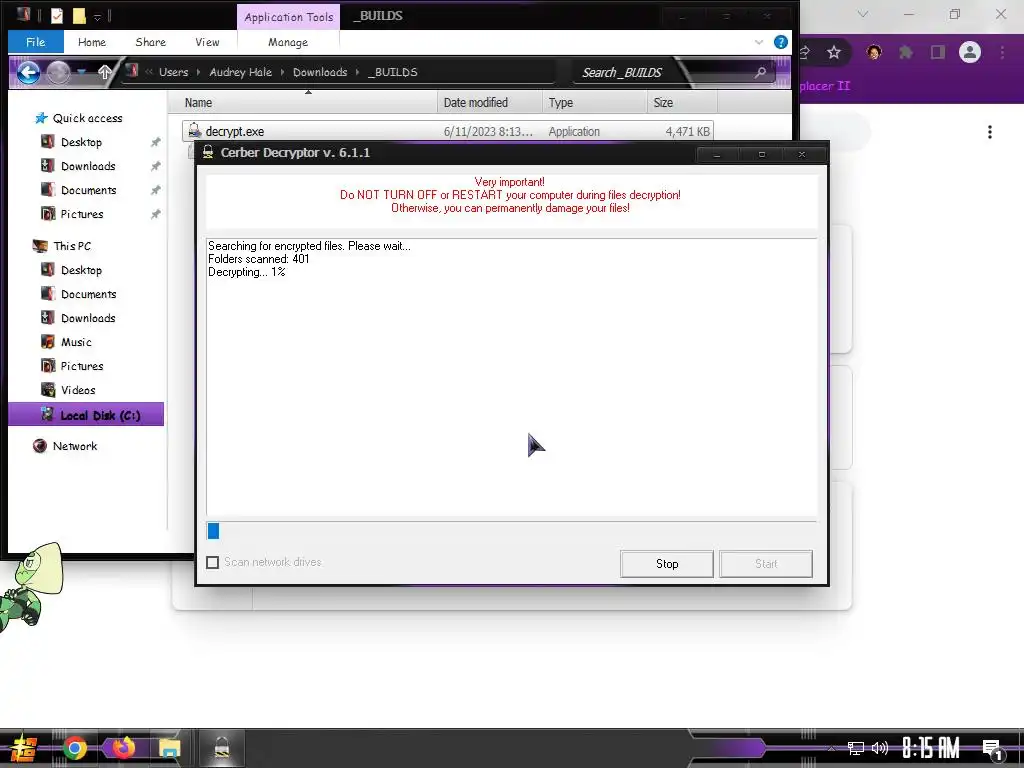Viewport: 1024px width, 768px height.
Task: Go up one folder level in Explorer
Action: (x=104, y=72)
